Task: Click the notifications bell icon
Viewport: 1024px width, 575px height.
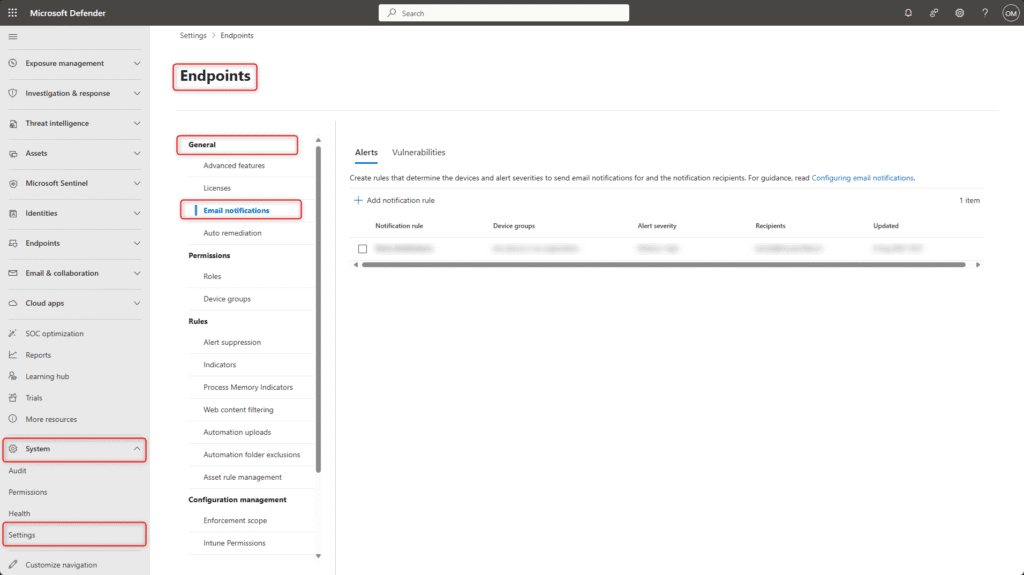Action: 908,13
